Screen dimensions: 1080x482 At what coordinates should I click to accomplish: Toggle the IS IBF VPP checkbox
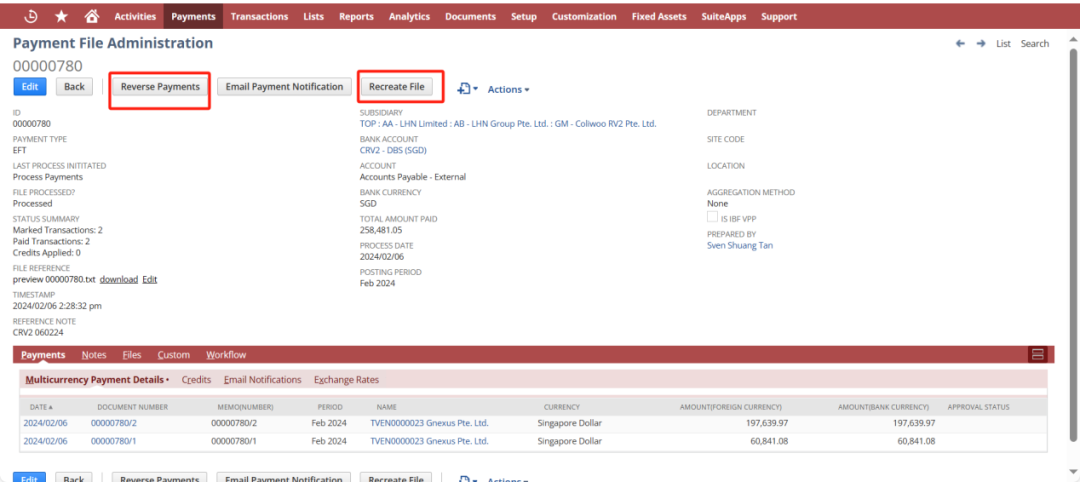click(712, 218)
